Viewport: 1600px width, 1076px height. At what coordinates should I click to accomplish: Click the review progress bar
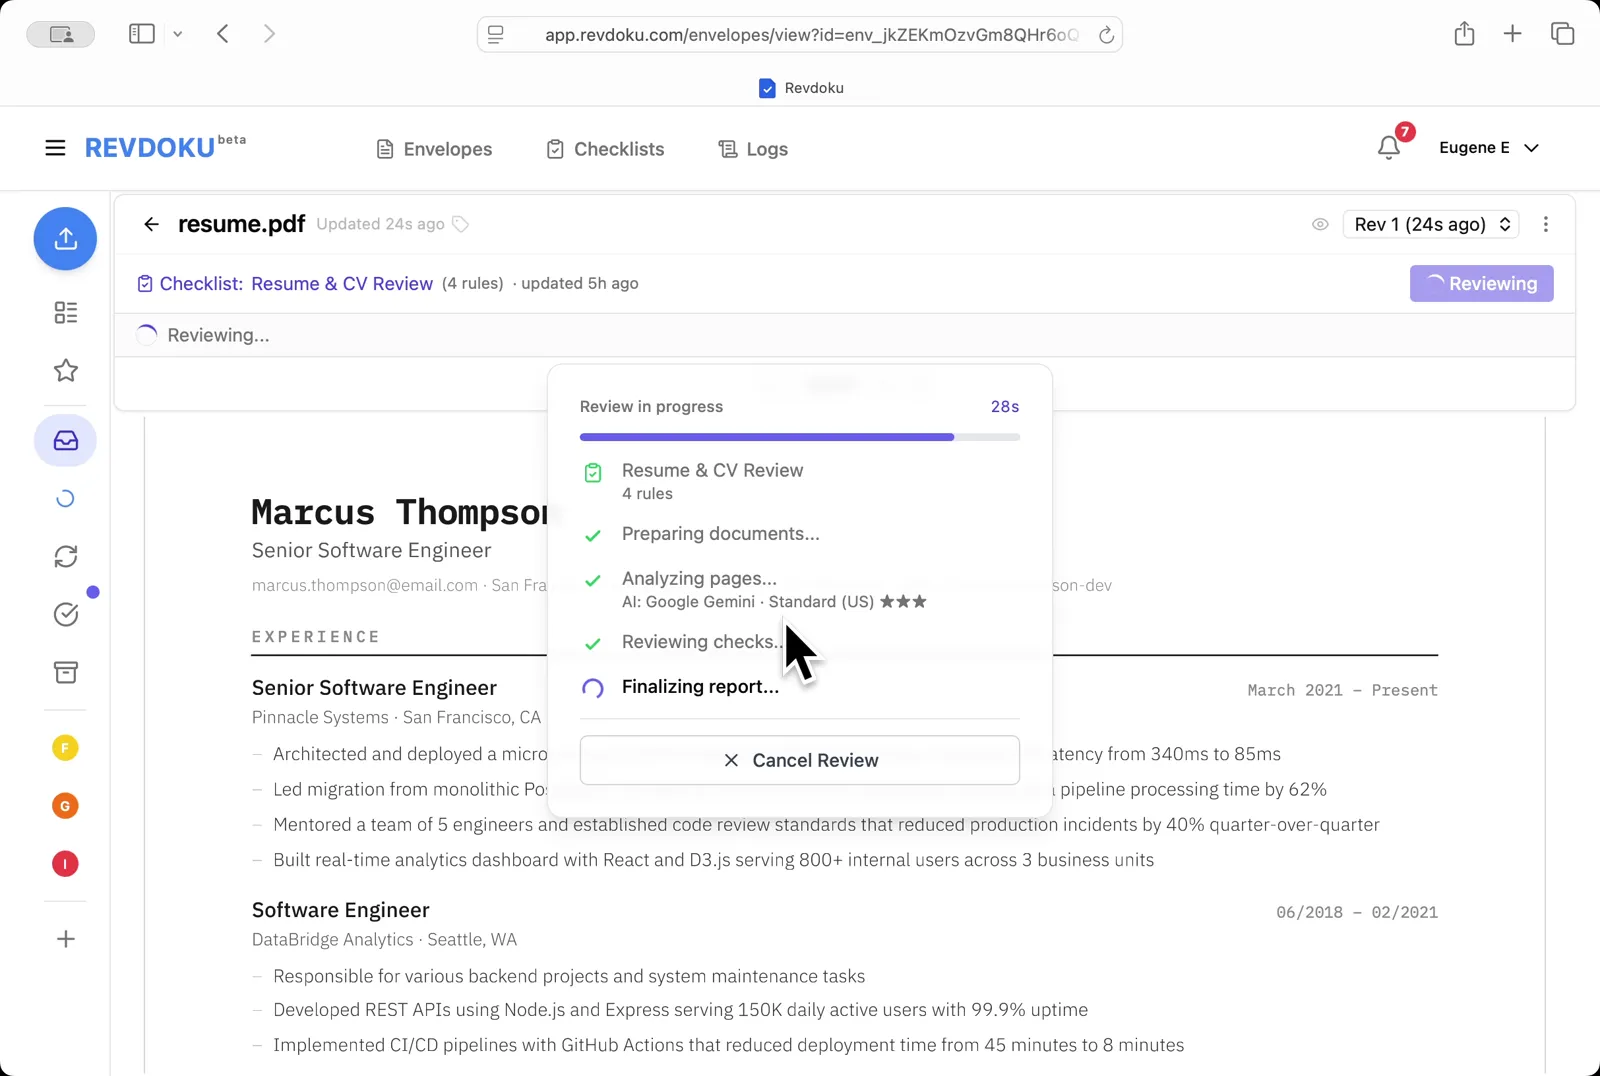[x=799, y=437]
